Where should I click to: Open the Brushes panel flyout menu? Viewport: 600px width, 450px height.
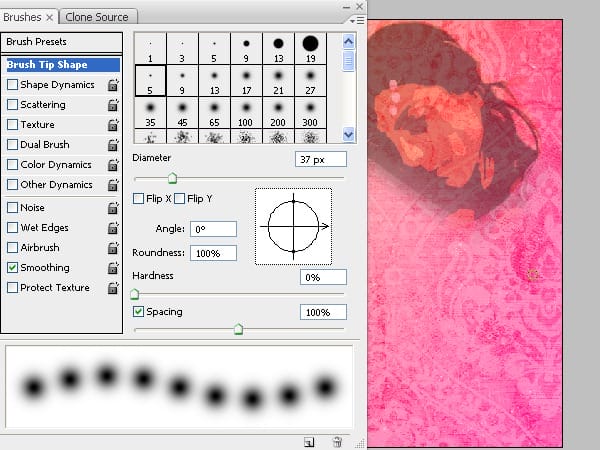pos(358,20)
